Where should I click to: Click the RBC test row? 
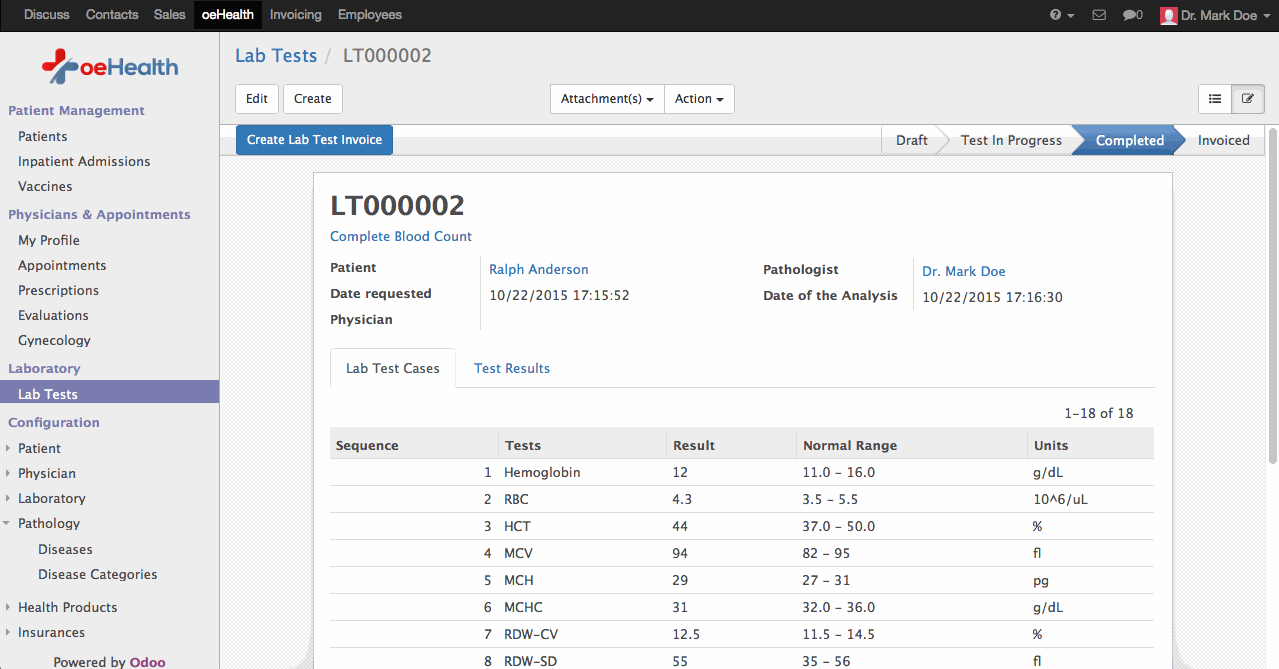(x=742, y=499)
